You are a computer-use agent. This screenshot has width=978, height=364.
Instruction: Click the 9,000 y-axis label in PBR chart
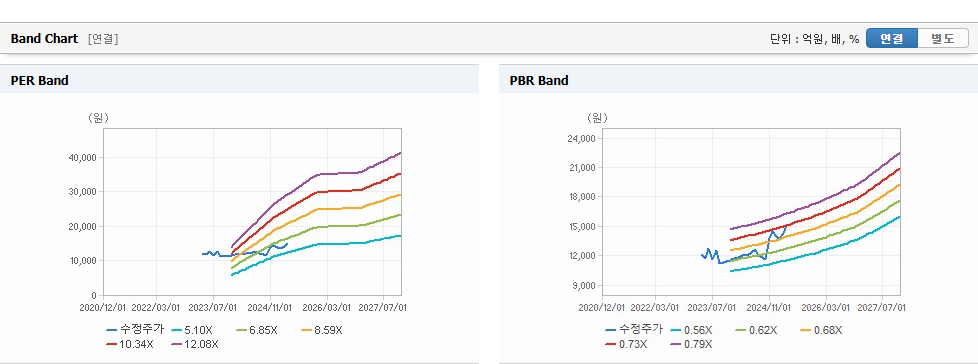point(583,285)
